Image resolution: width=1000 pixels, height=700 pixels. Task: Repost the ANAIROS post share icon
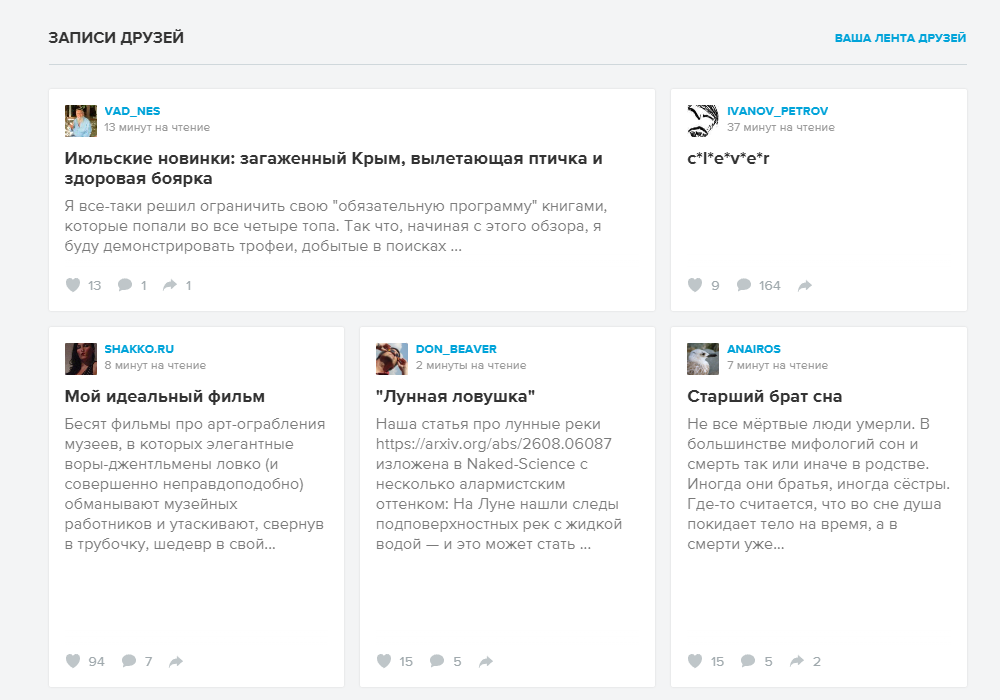click(797, 661)
